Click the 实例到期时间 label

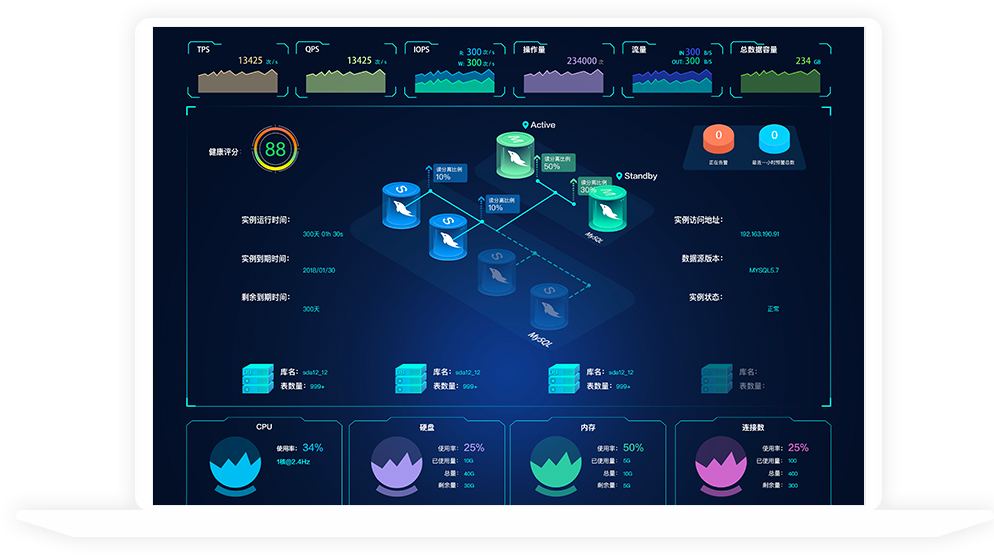[x=266, y=259]
